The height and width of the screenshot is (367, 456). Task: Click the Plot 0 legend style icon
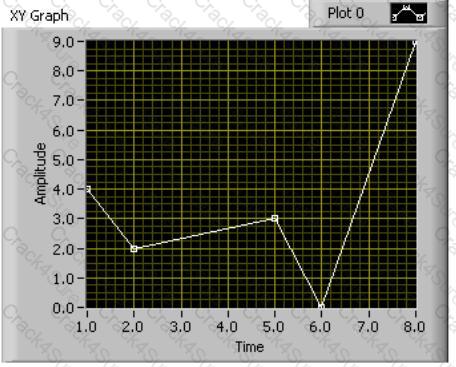[x=409, y=13]
